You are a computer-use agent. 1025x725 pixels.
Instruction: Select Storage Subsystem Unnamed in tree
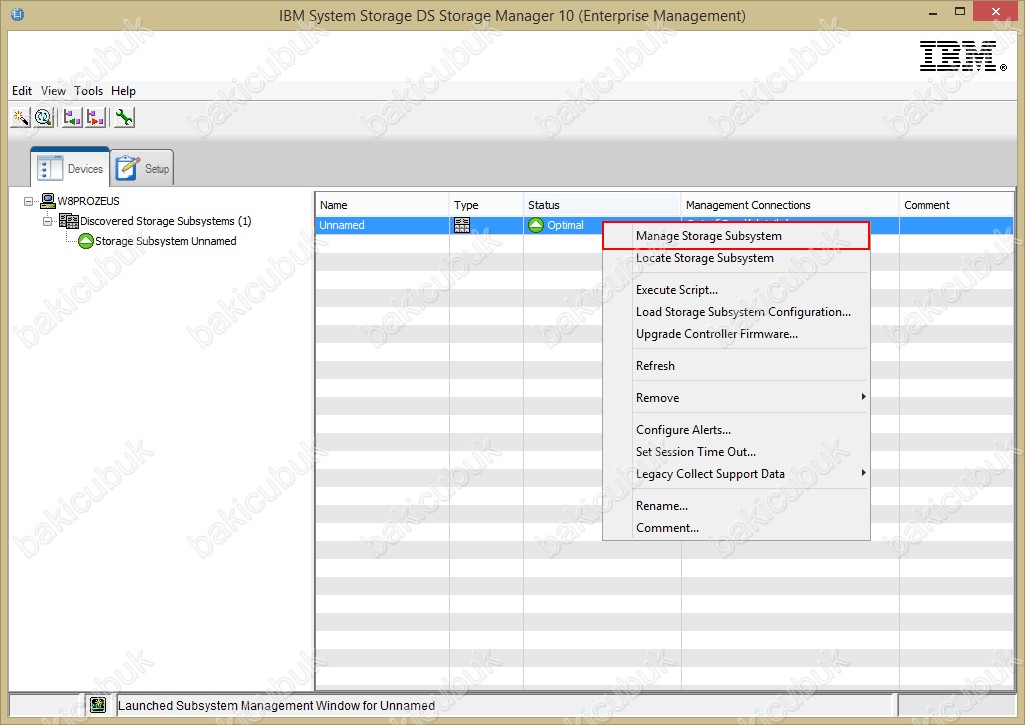click(x=165, y=241)
